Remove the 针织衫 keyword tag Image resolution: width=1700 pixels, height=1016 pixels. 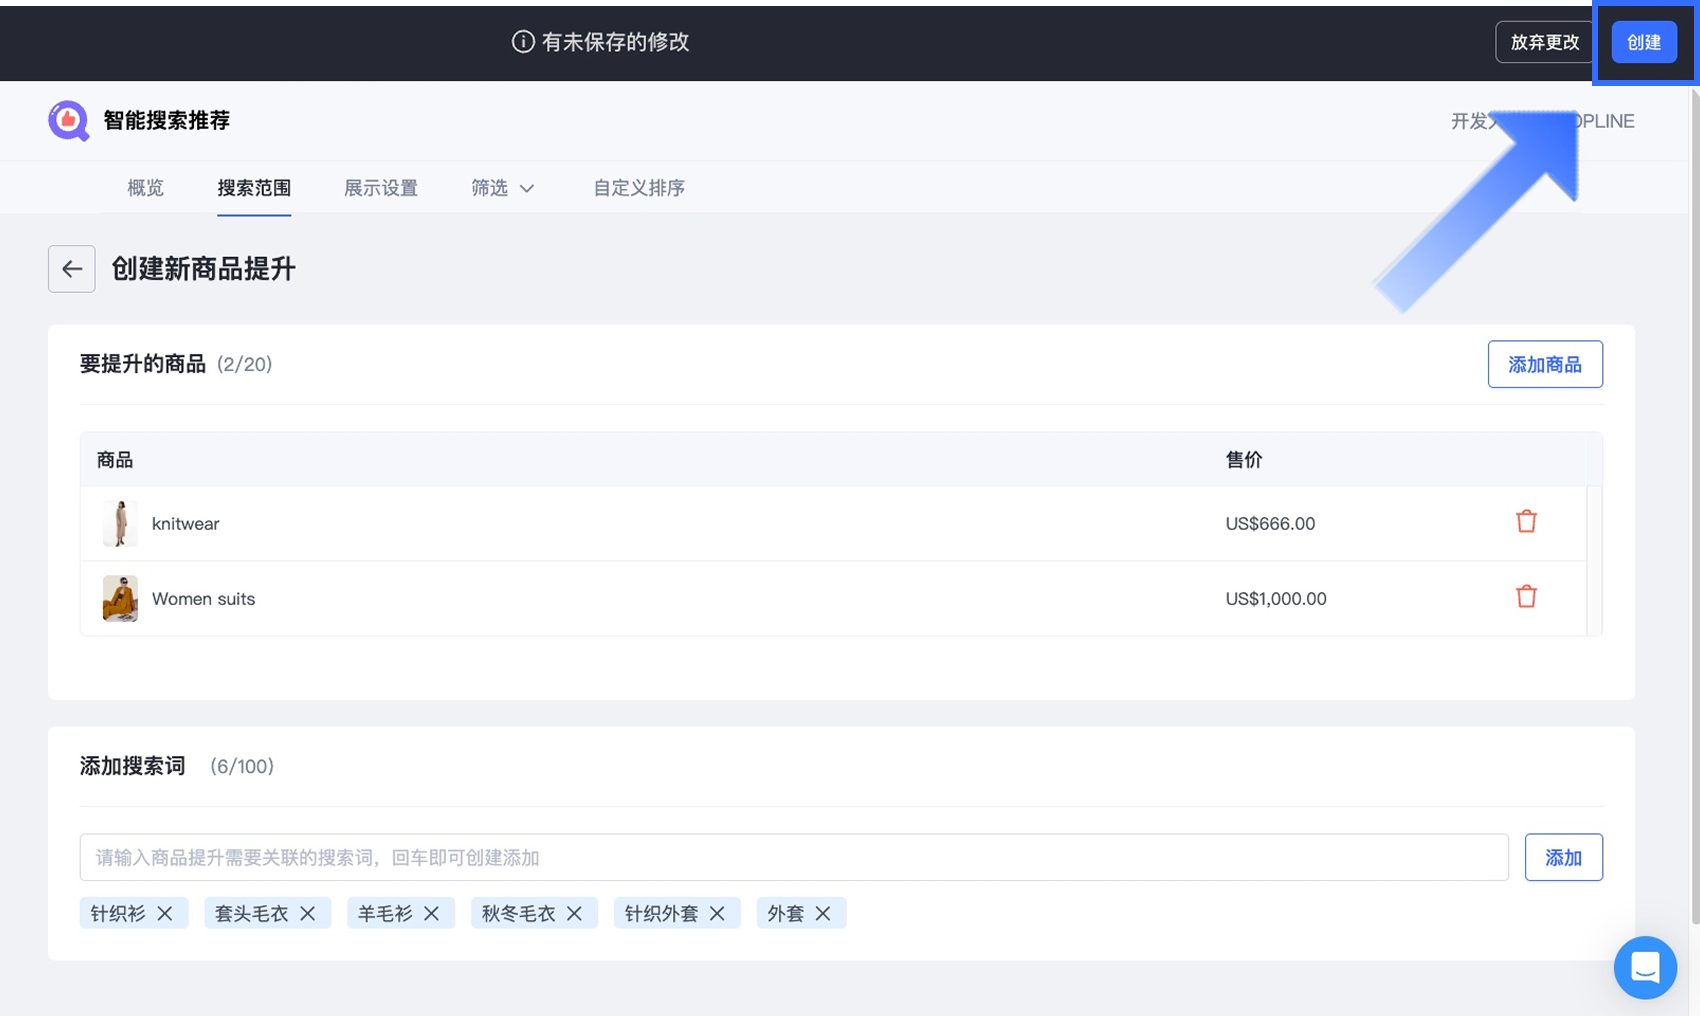(165, 913)
